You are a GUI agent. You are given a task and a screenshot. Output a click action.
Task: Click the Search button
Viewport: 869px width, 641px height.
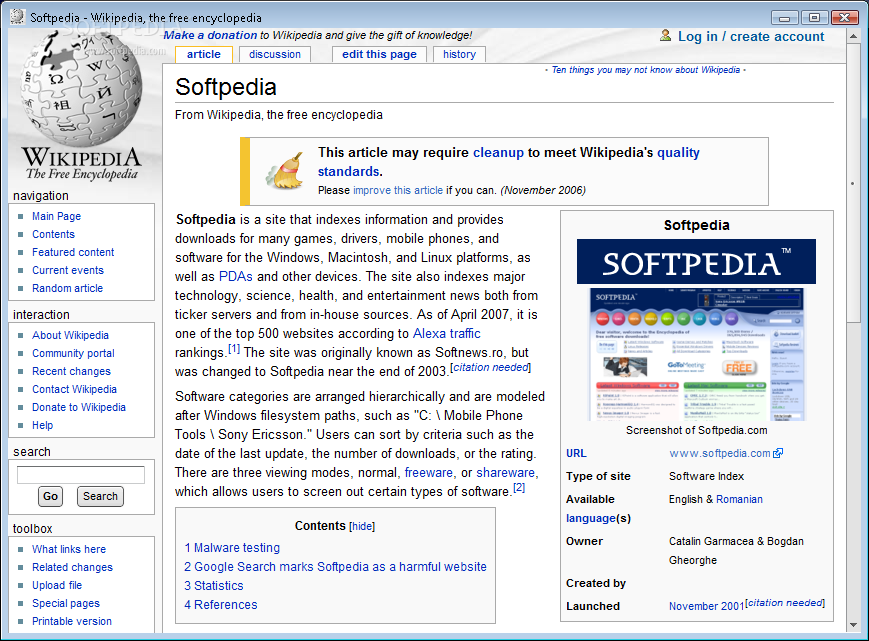click(100, 496)
